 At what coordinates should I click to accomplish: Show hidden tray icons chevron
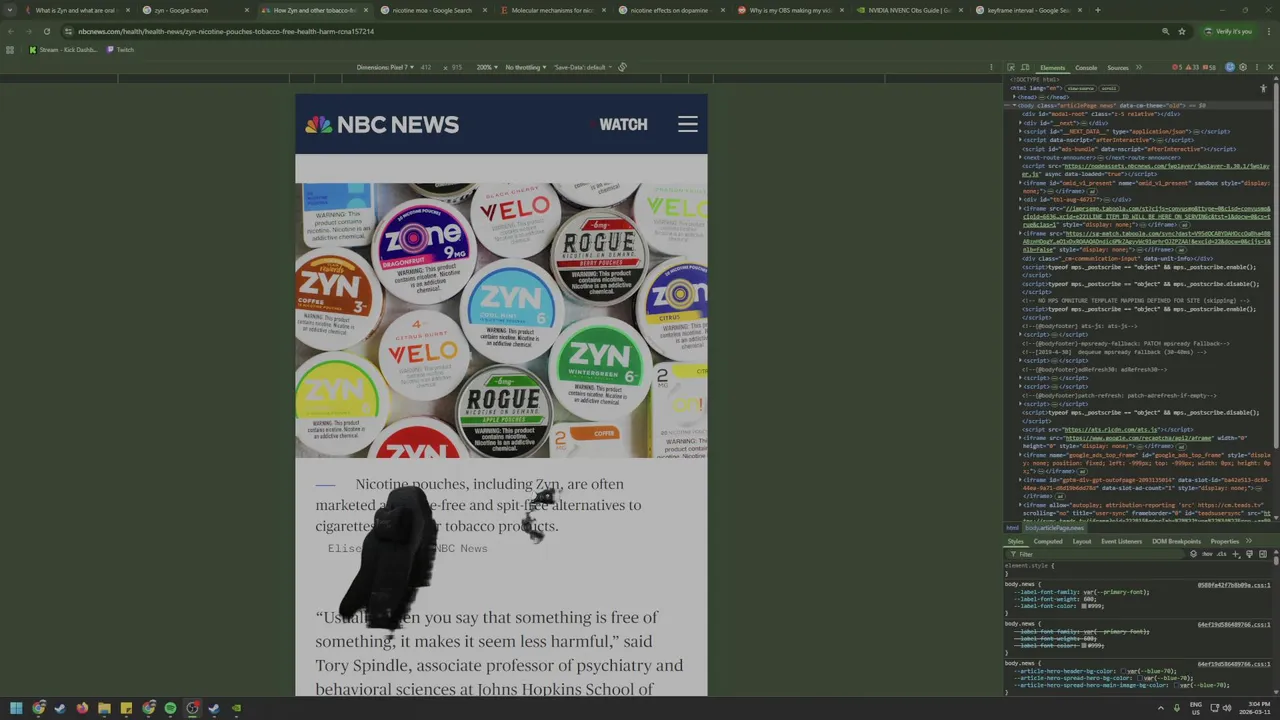tap(1161, 708)
